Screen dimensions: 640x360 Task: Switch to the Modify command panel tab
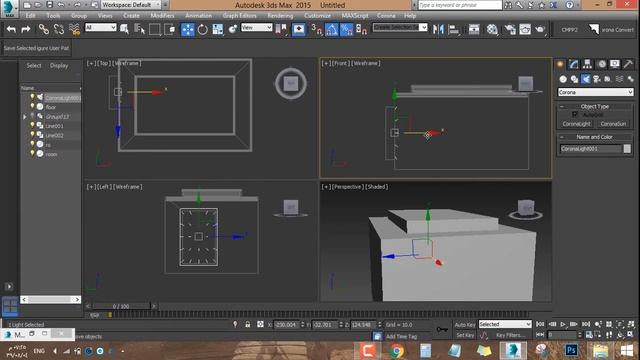pos(573,64)
